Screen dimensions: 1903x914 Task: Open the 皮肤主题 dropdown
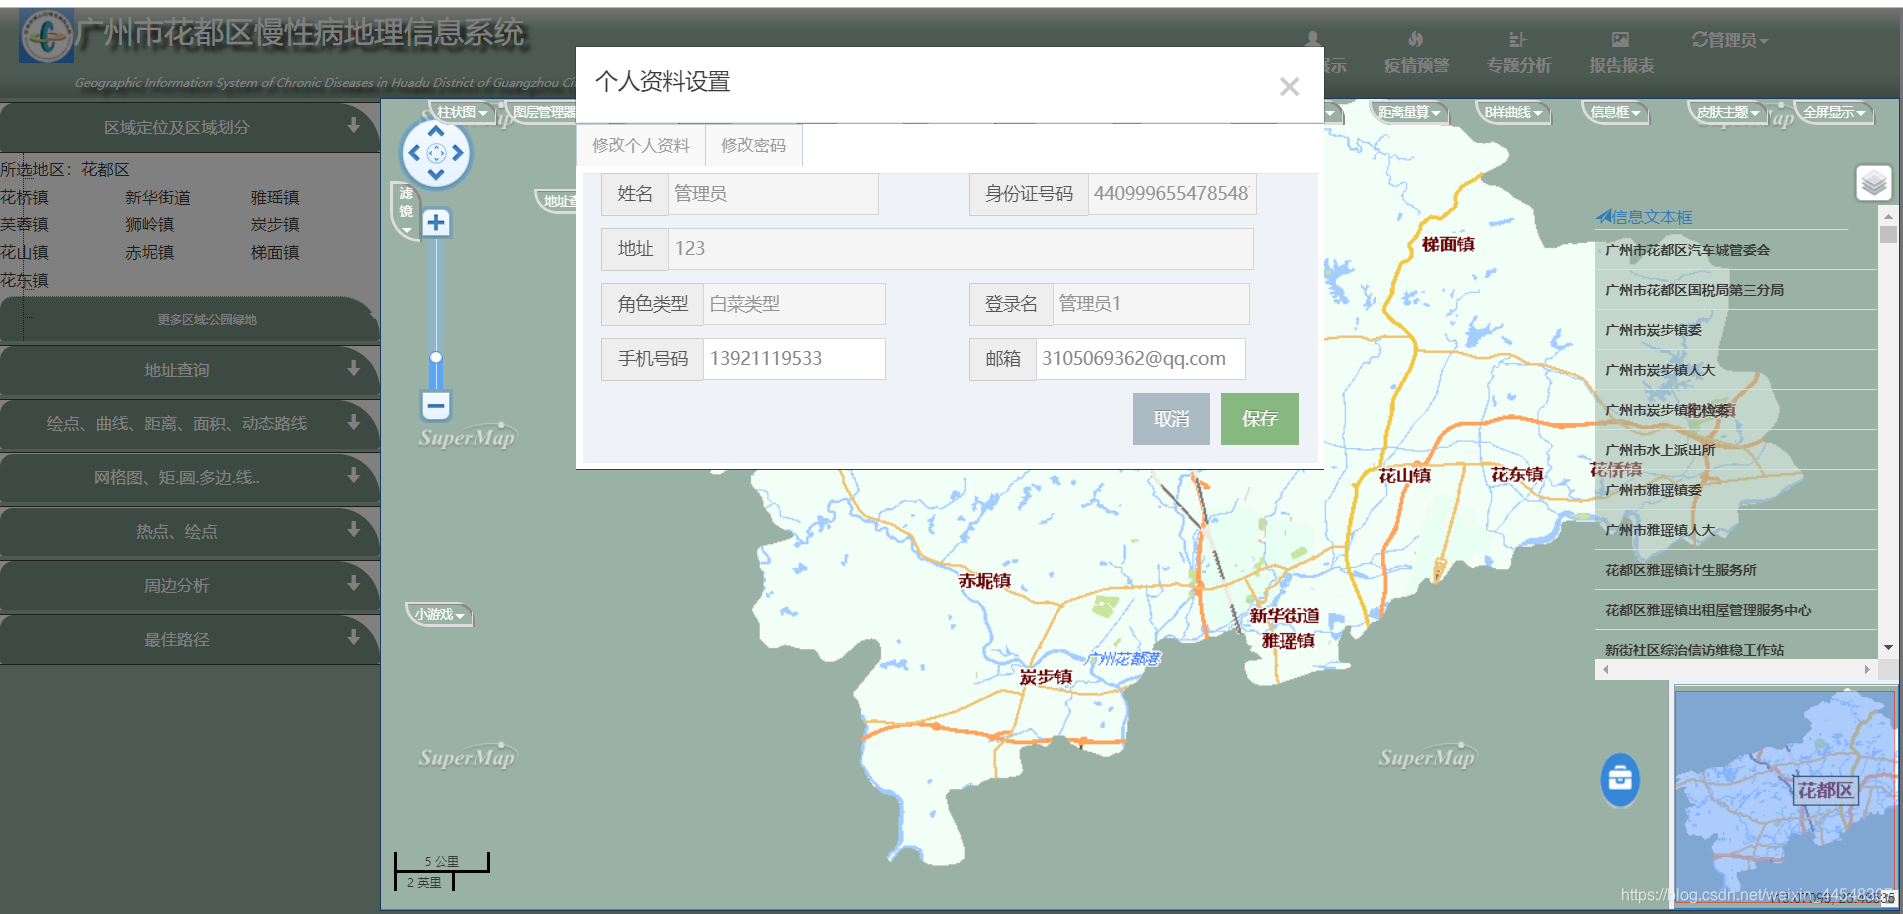pos(1727,112)
